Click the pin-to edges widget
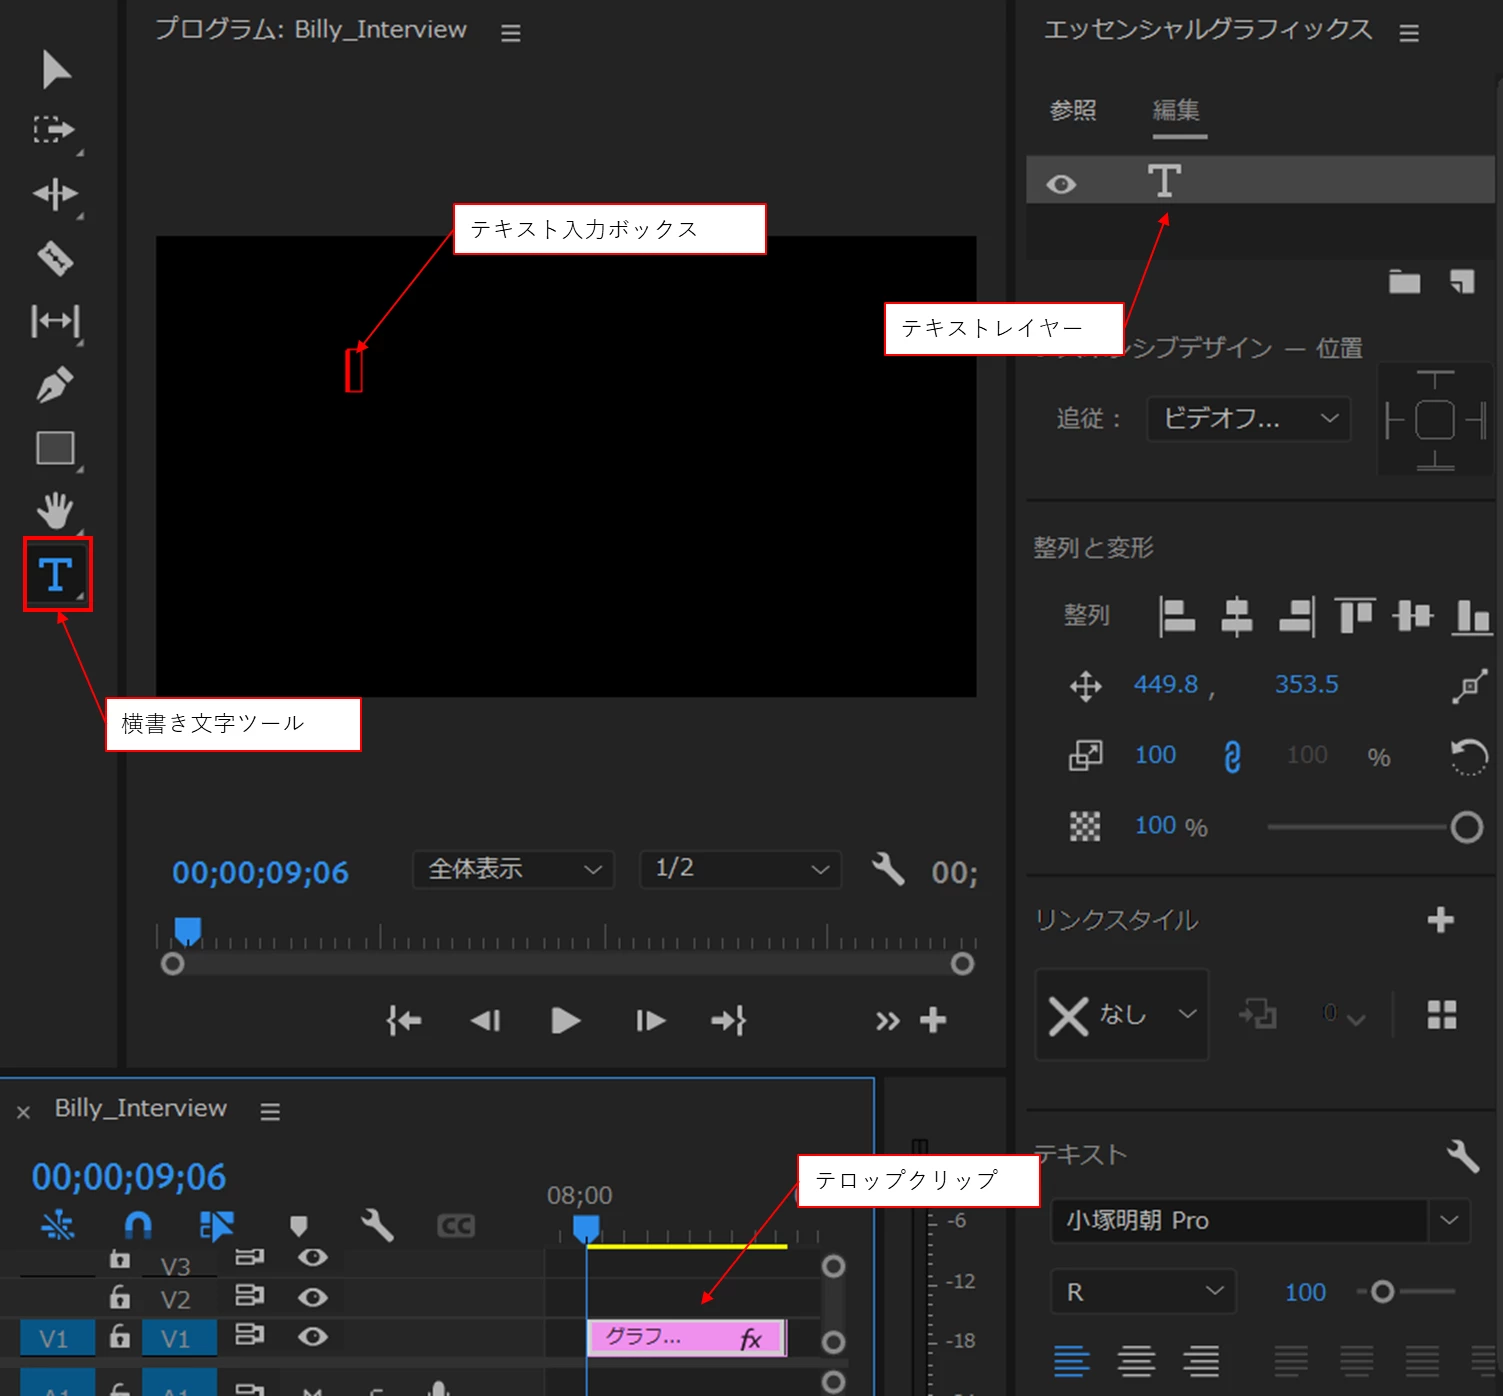1503x1396 pixels. pos(1435,419)
